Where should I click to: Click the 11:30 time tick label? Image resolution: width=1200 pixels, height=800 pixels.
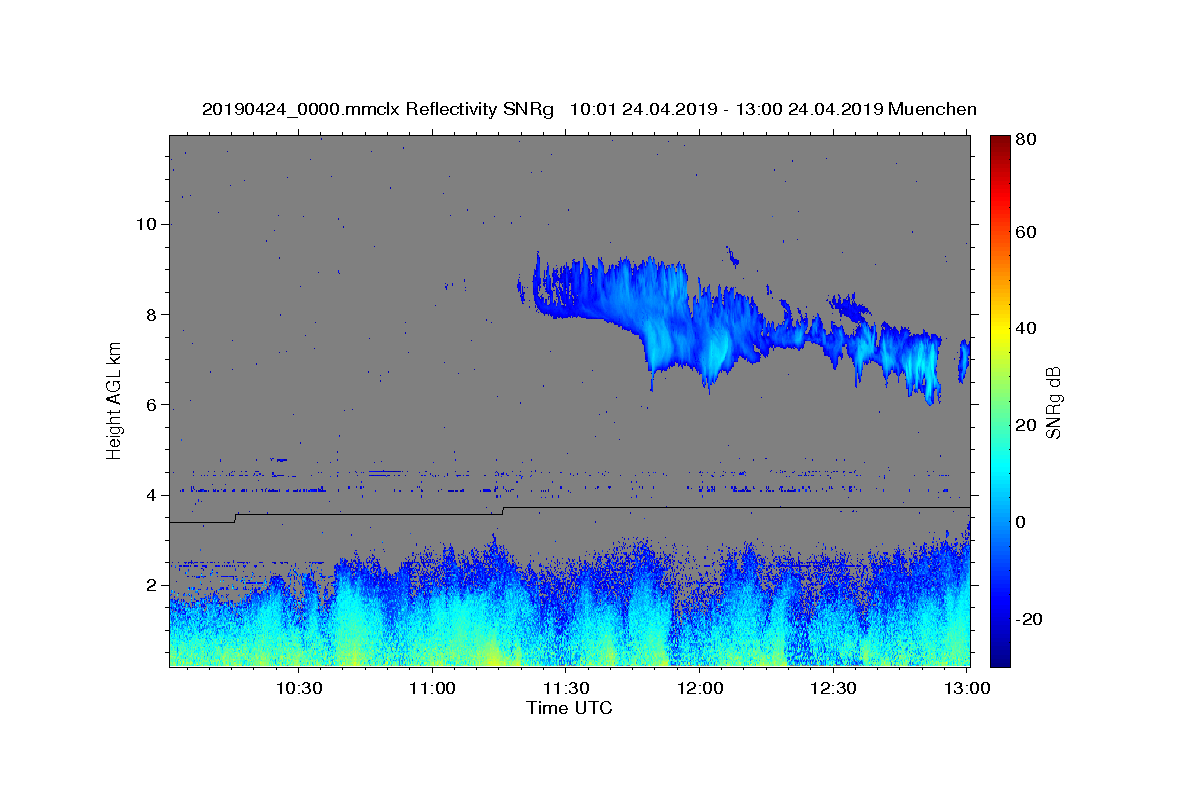pos(566,688)
